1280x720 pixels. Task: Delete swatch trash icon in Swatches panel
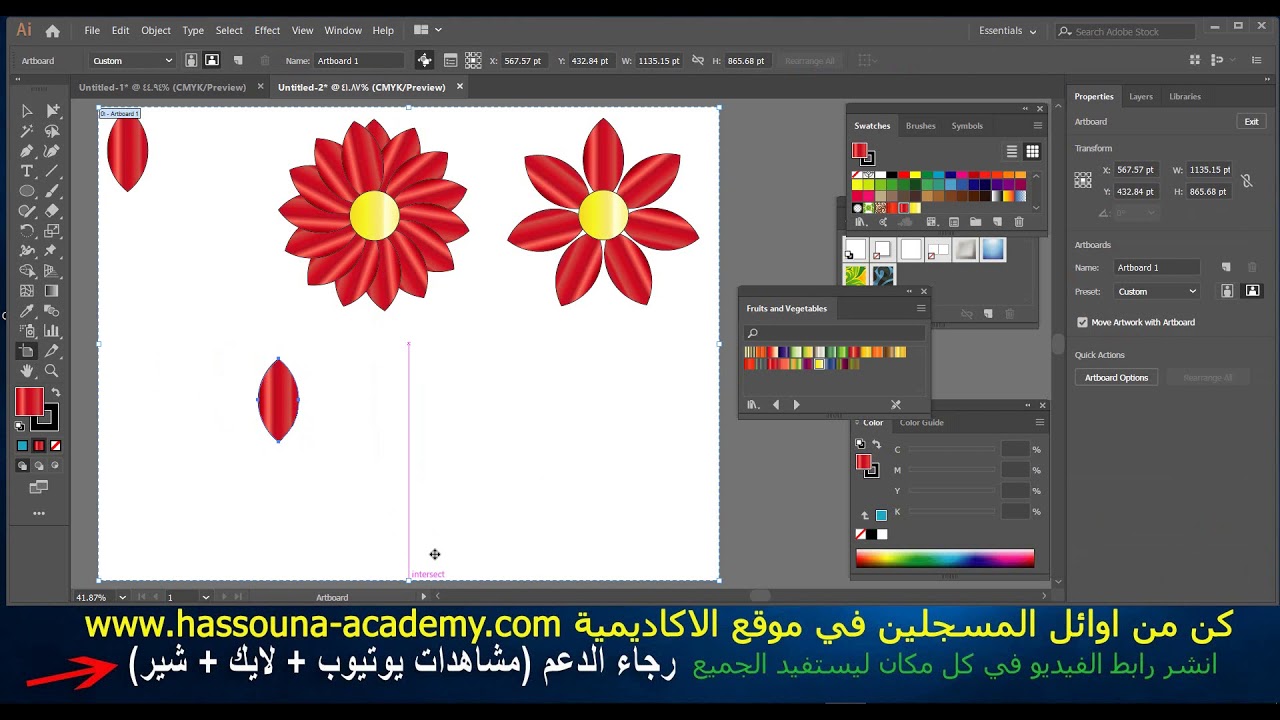tap(1019, 222)
